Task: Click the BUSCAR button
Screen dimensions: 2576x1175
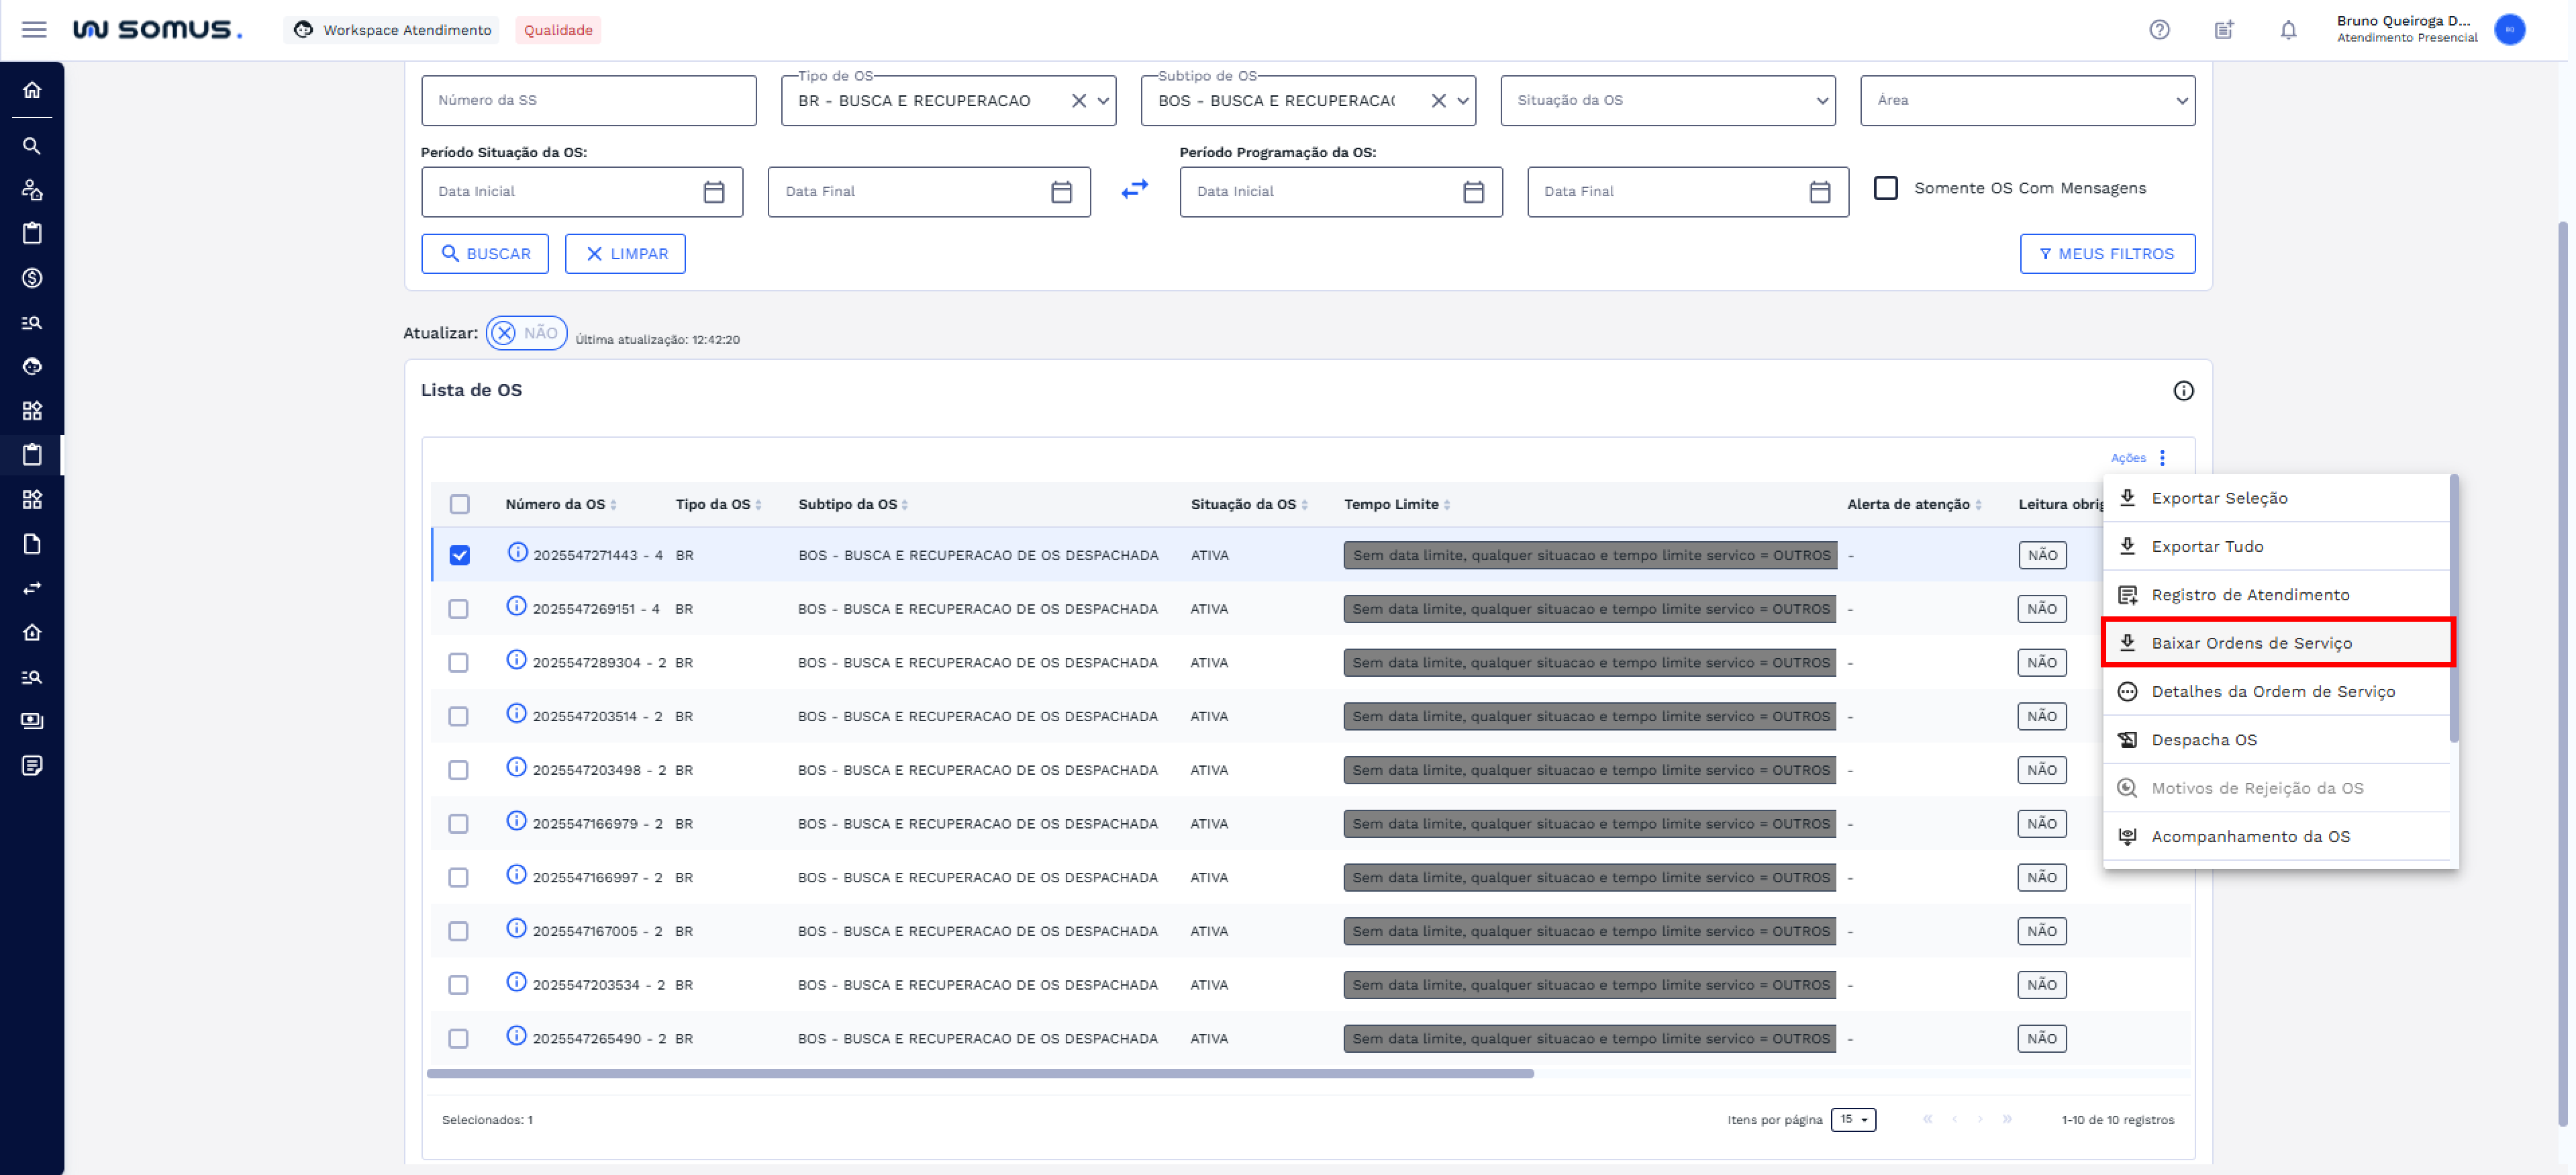Action: pyautogui.click(x=485, y=254)
